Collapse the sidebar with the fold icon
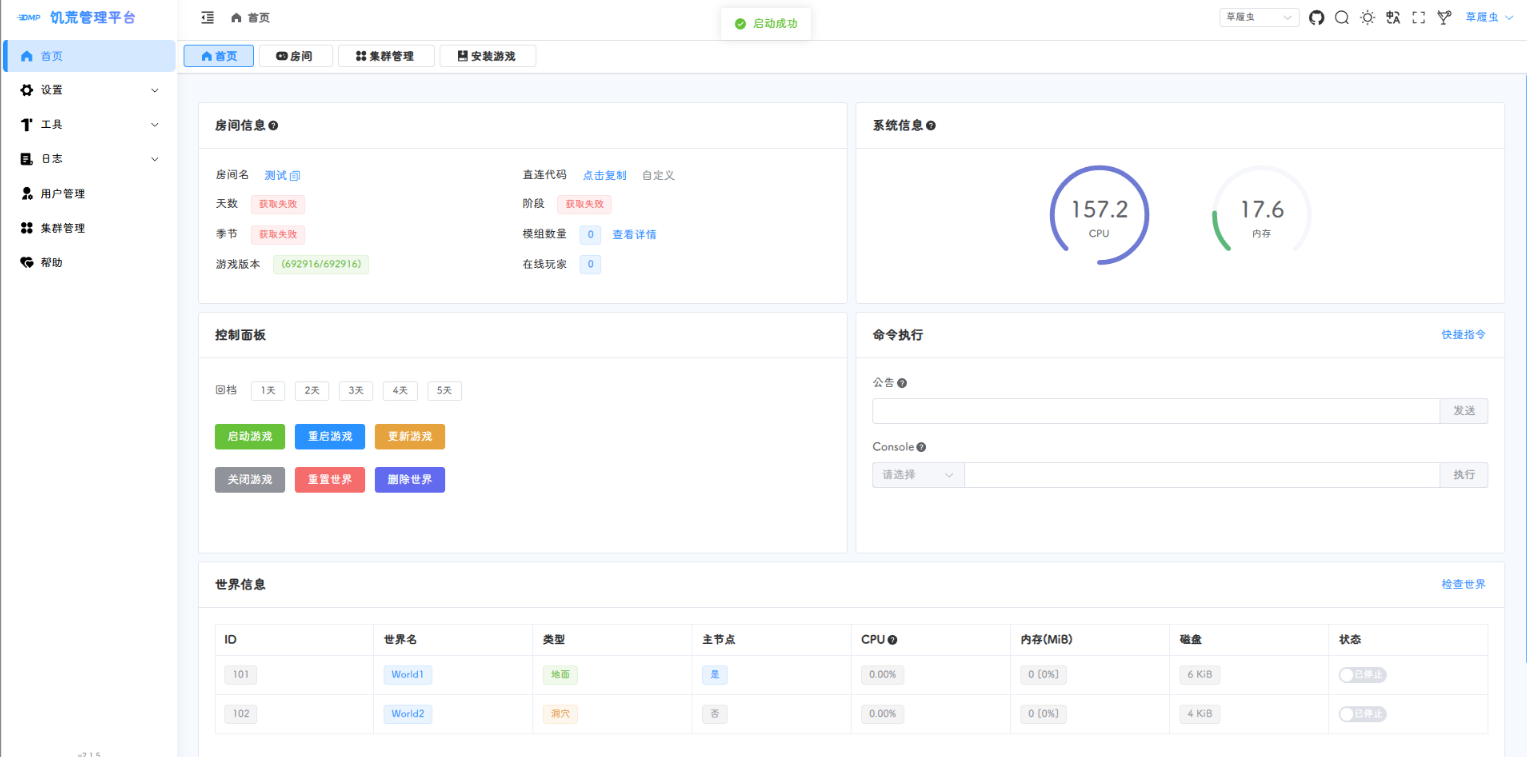This screenshot has height=757, width=1527. pos(207,17)
